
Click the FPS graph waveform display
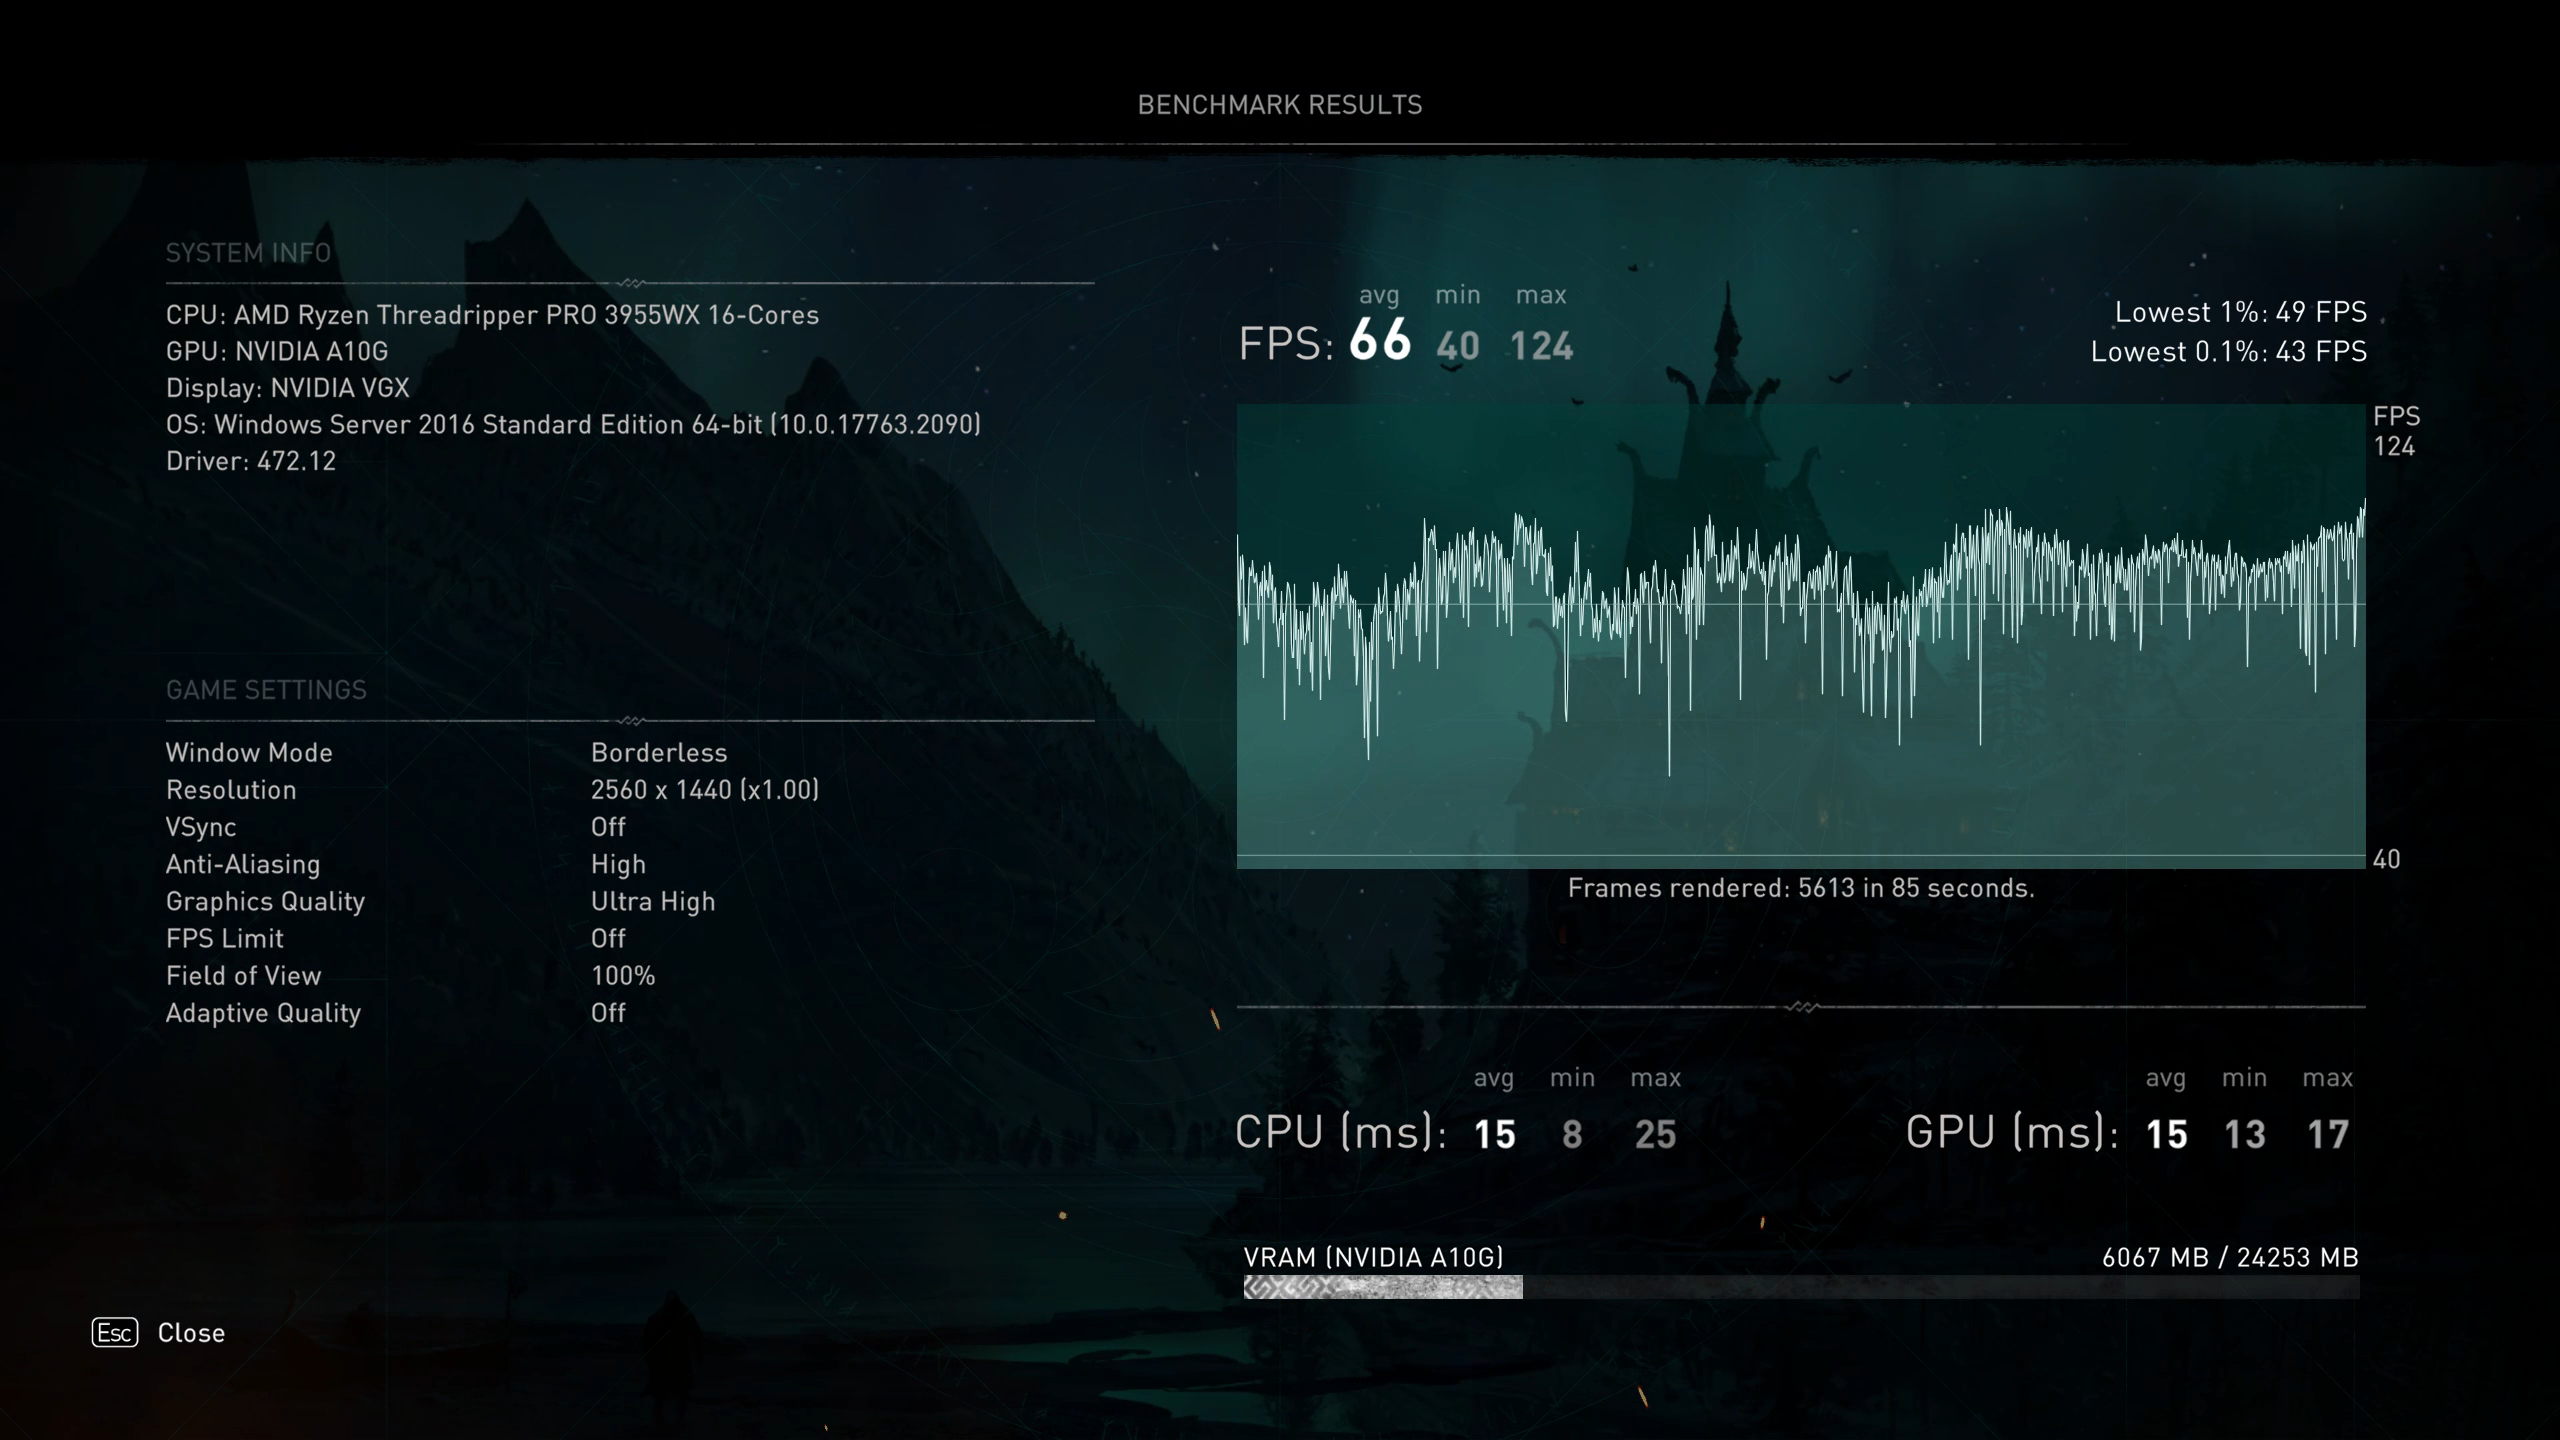[x=1800, y=635]
